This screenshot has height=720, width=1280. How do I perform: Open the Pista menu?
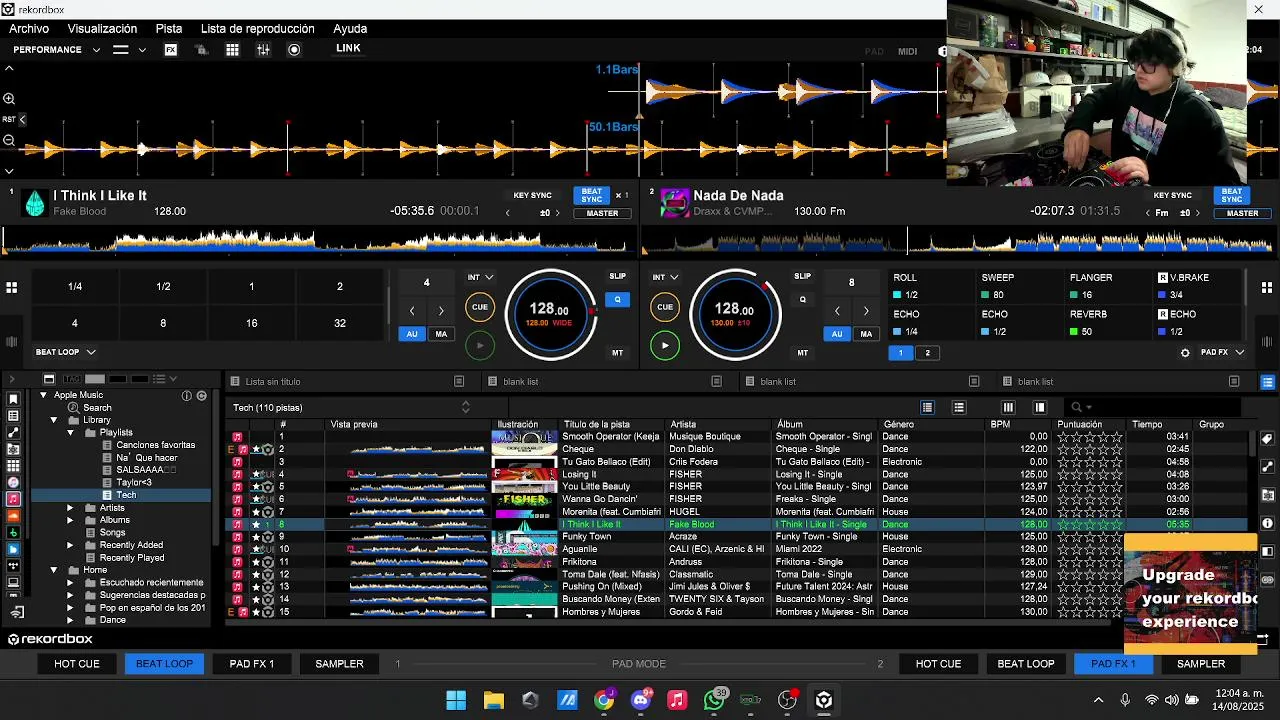point(169,29)
